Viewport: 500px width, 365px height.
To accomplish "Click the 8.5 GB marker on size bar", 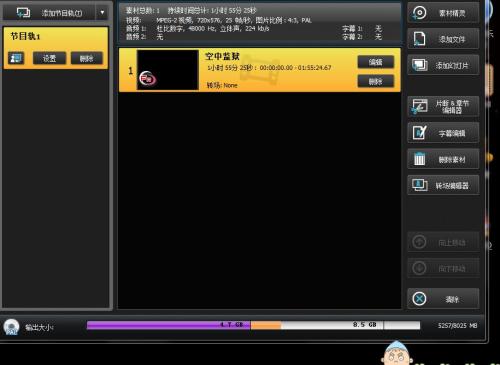I will [364, 324].
